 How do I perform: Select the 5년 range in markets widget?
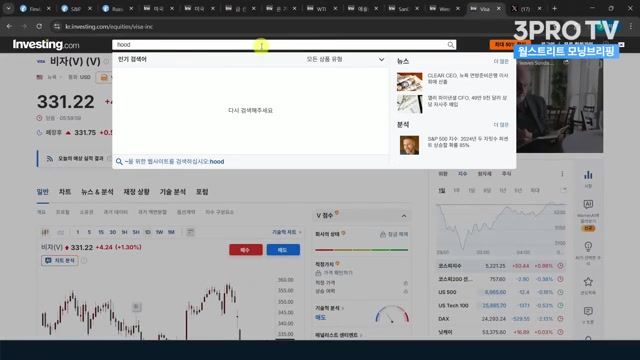518,191
